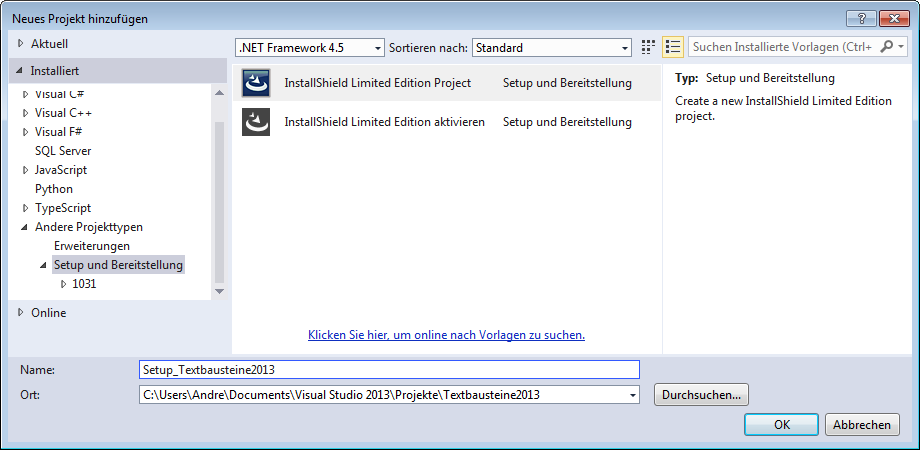Select JavaScript tree label
The height and width of the screenshot is (450, 920).
pyautogui.click(x=61, y=170)
